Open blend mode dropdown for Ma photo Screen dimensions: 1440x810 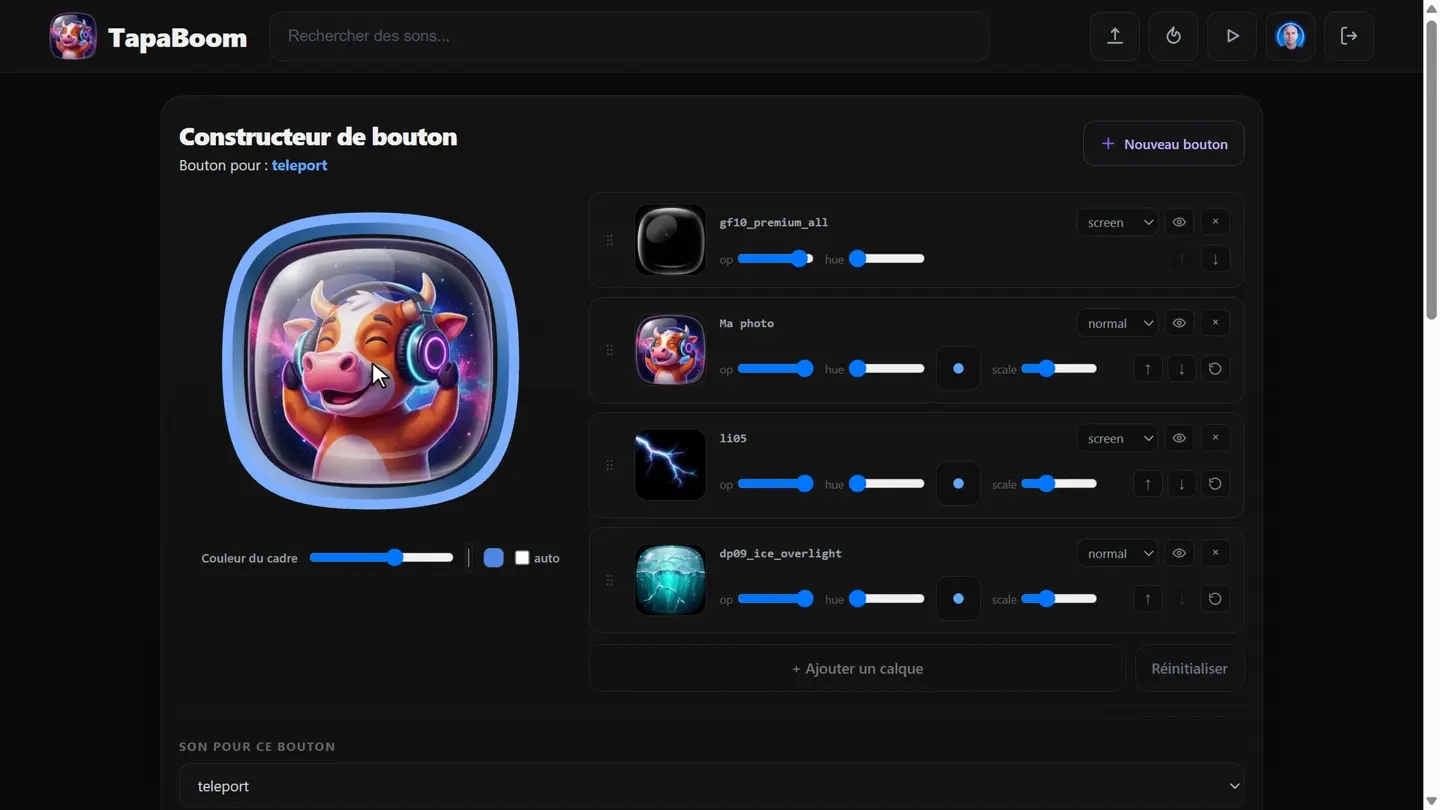click(1117, 323)
